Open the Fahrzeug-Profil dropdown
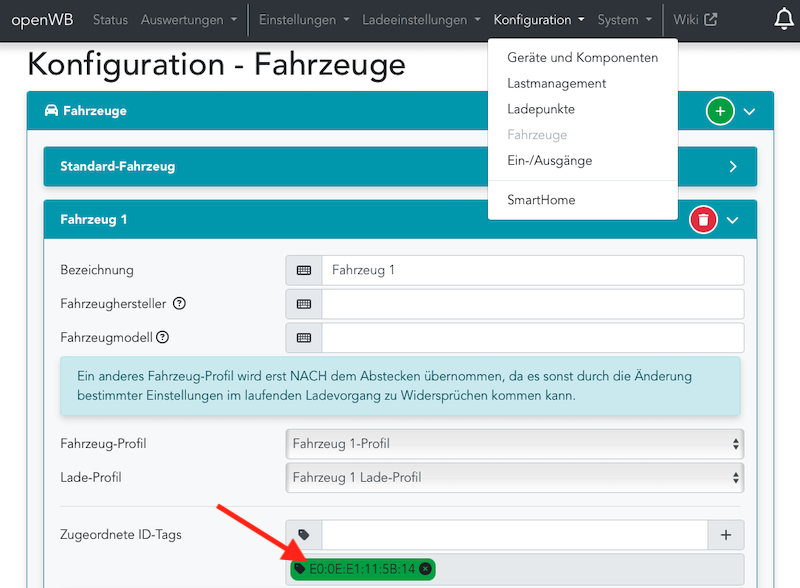This screenshot has width=800, height=588. pyautogui.click(x=515, y=444)
